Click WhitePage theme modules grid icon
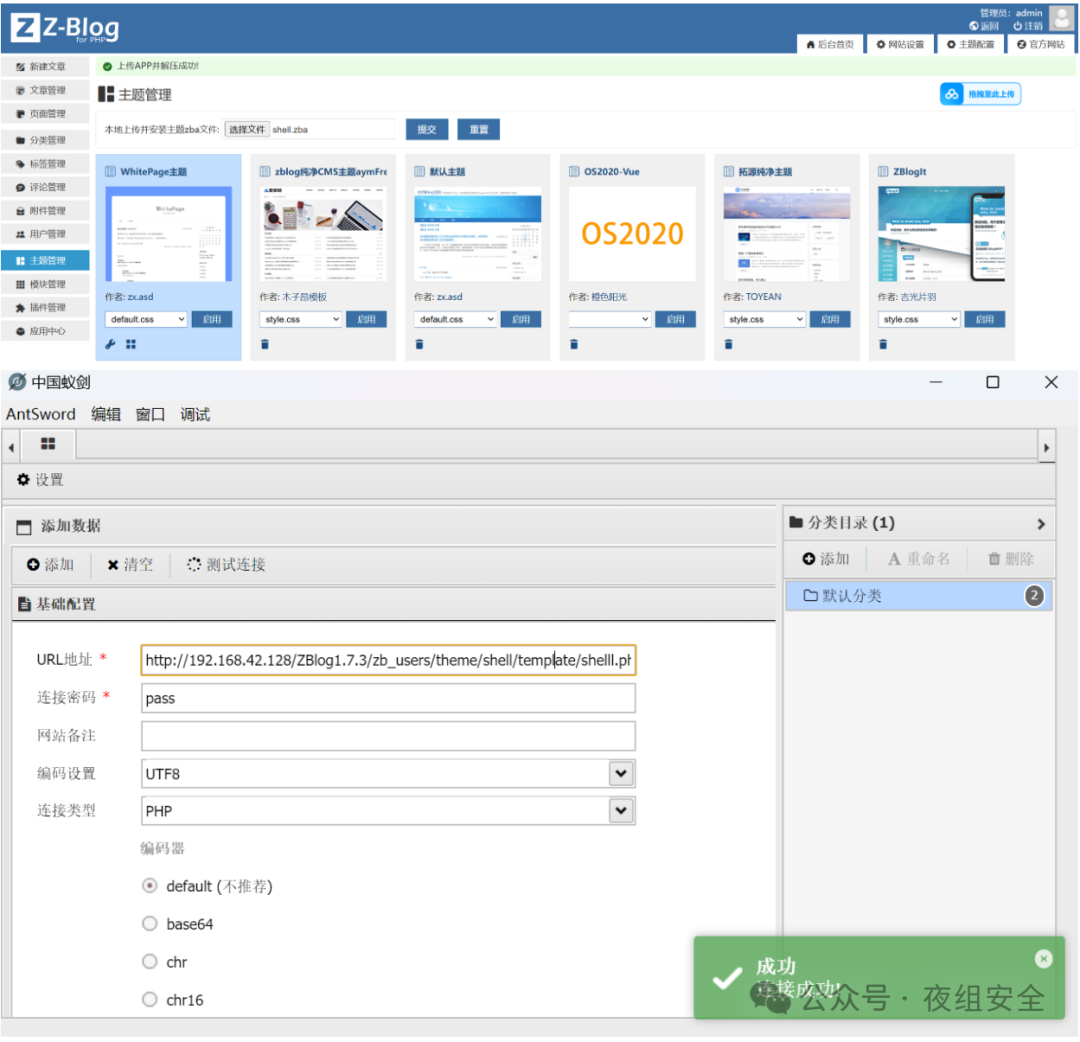Image resolution: width=1080 pixels, height=1042 pixels. click(x=131, y=344)
